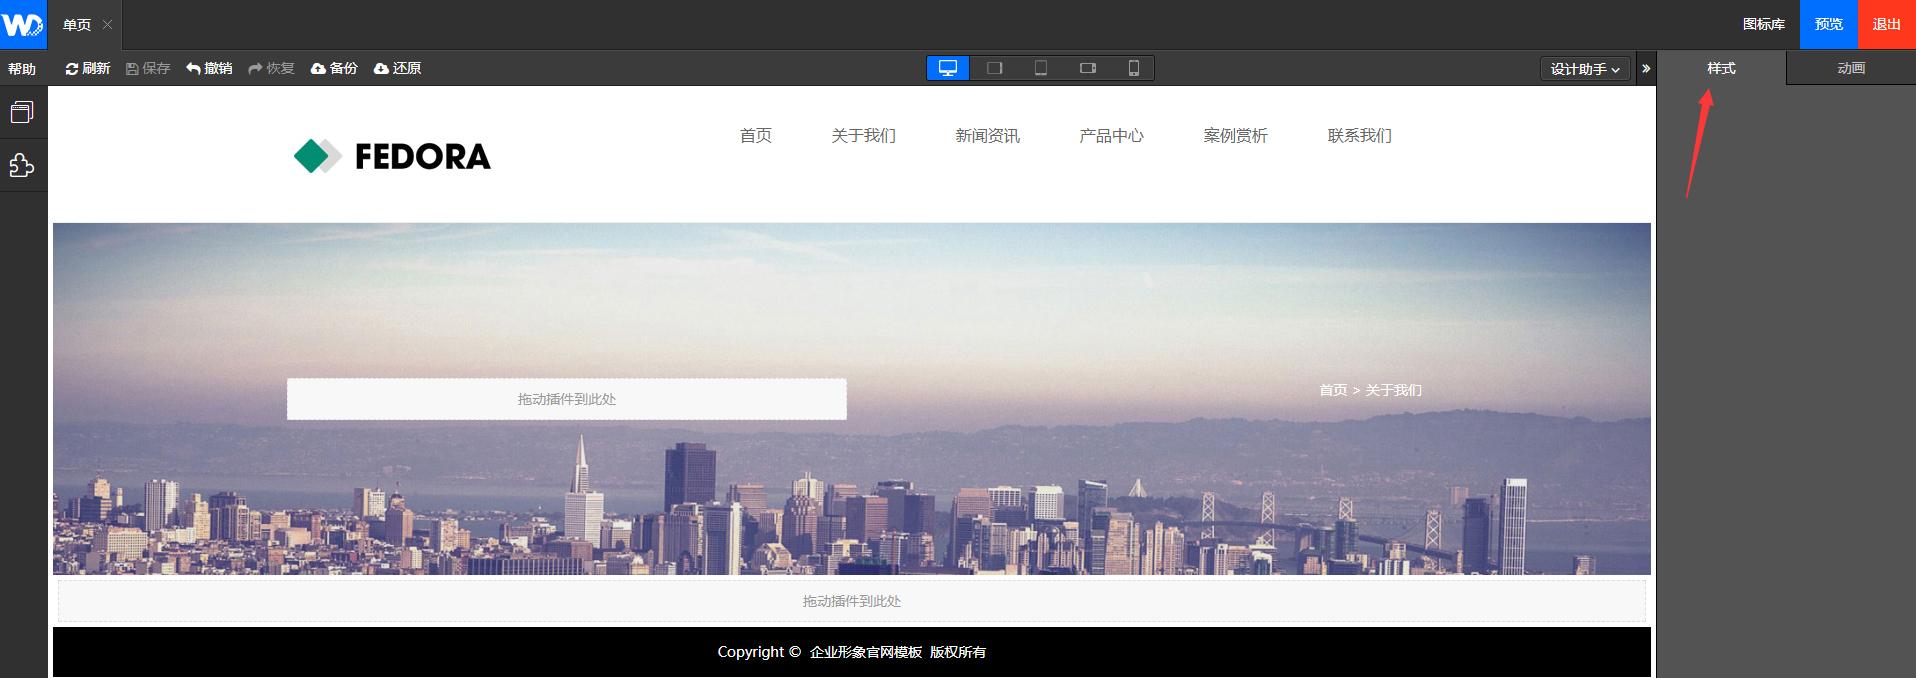The height and width of the screenshot is (678, 1916).
Task: Switch to landscape tablet preview mode
Action: [994, 68]
